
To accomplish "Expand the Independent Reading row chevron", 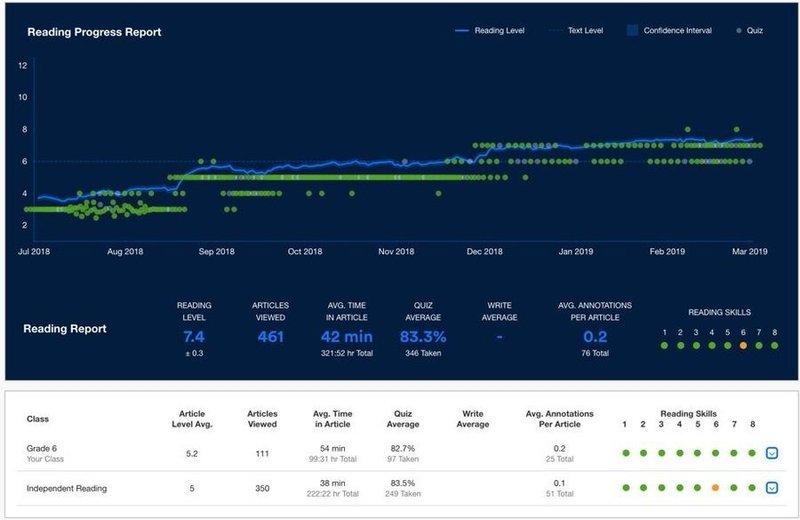I will [772, 488].
